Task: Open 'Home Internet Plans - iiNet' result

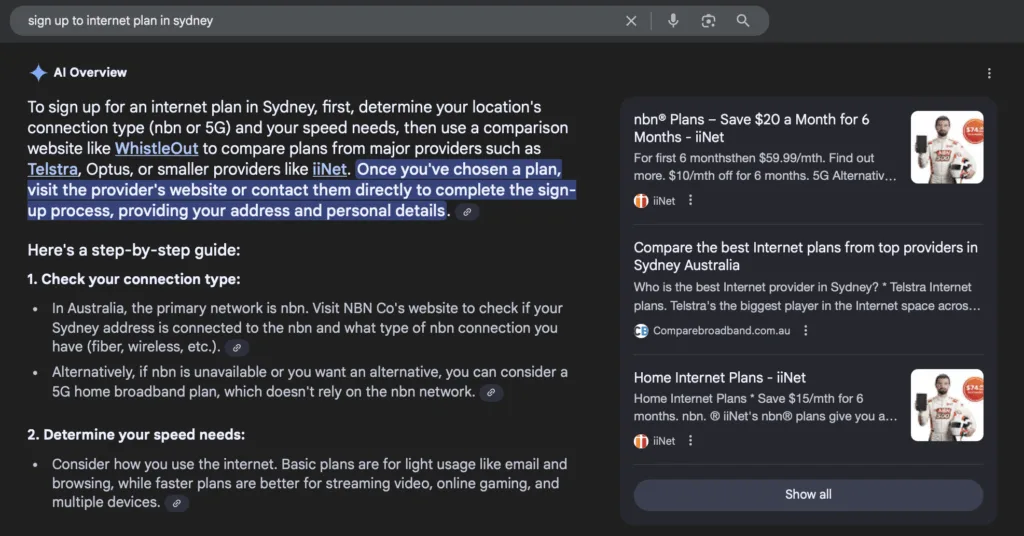Action: tap(719, 377)
